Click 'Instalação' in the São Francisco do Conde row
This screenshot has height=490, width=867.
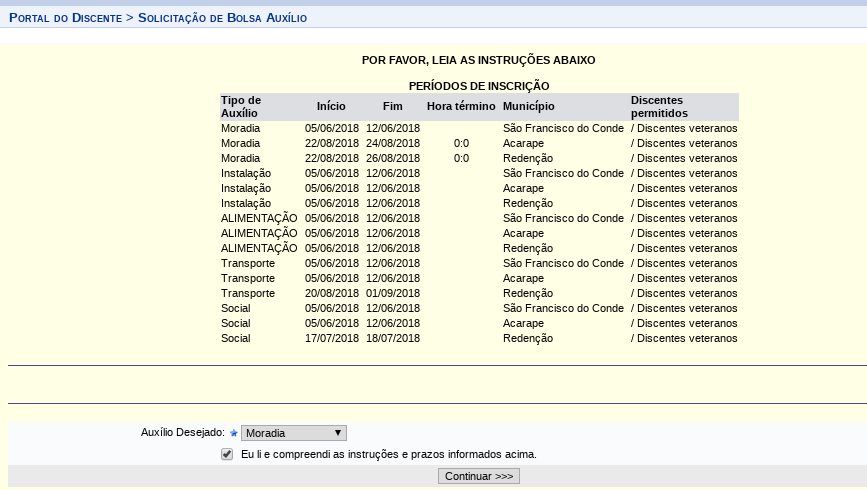tap(246, 174)
